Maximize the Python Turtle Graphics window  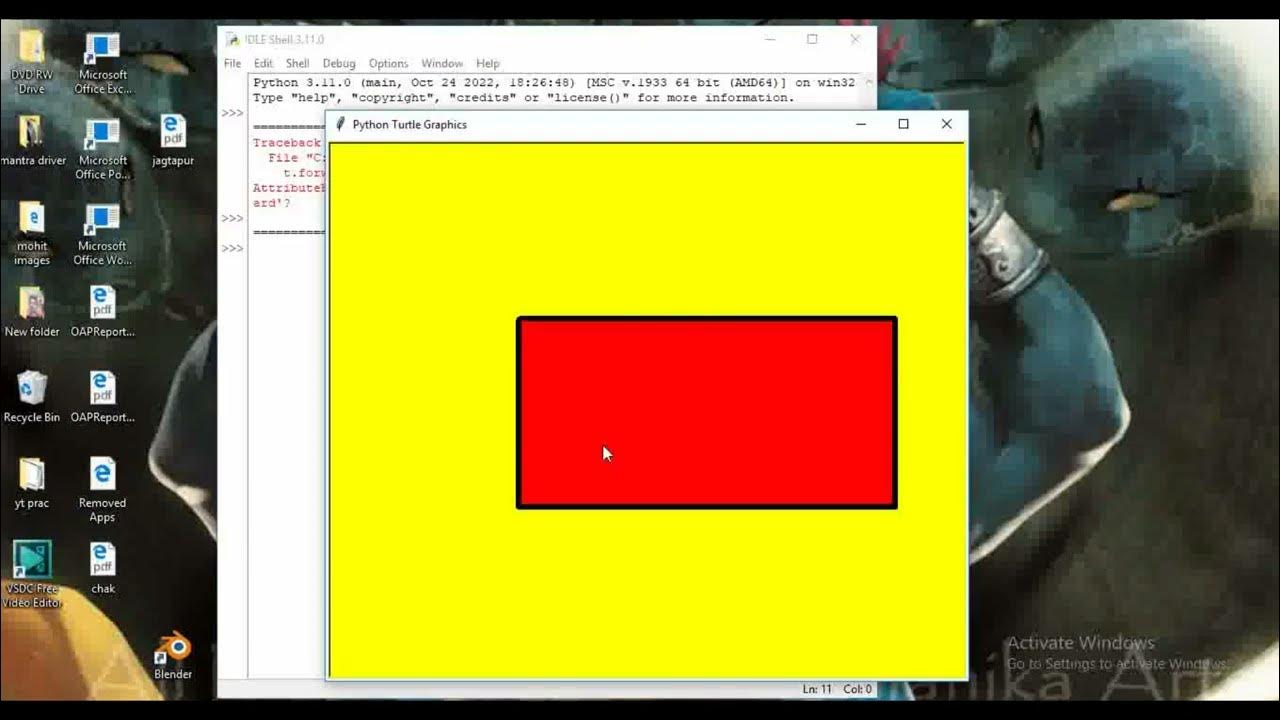[x=904, y=124]
